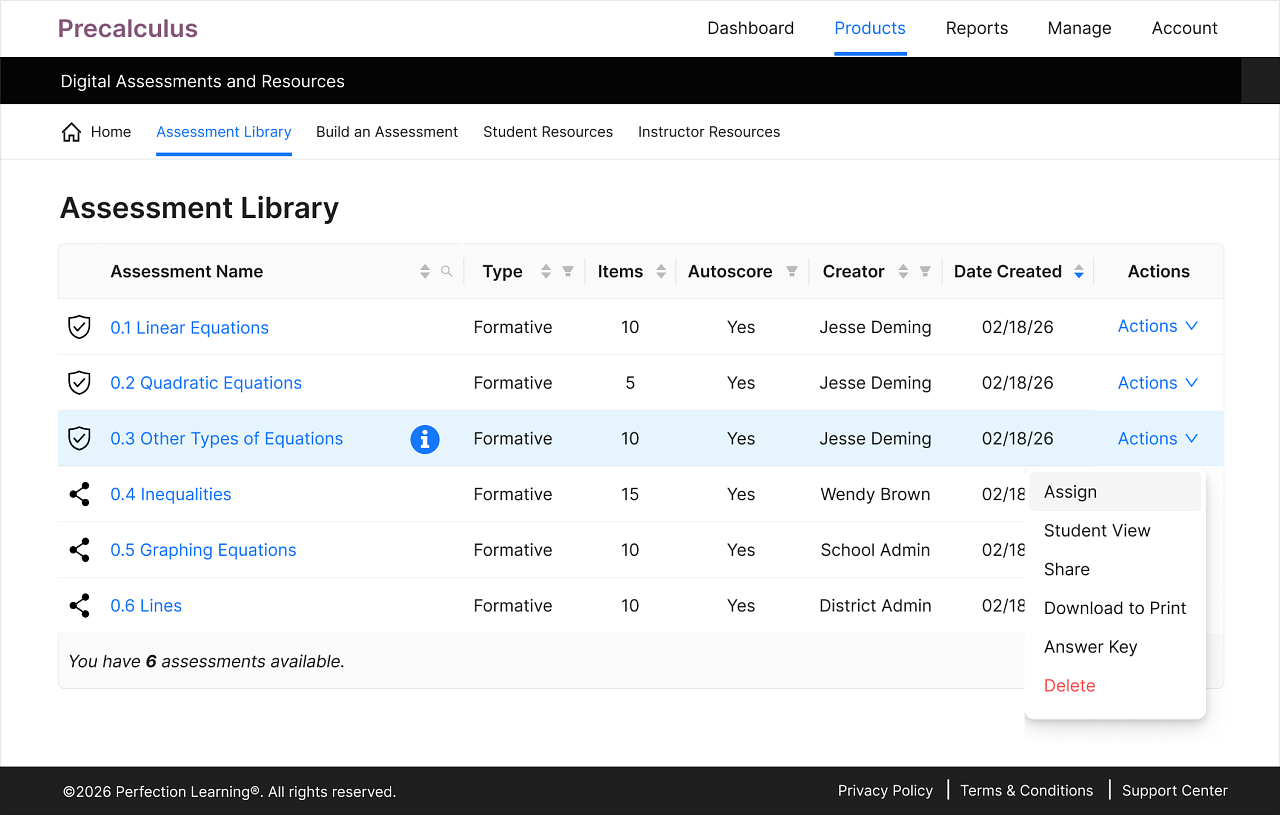Open the Actions dropdown for 0.1 Linear Equations

click(x=1157, y=326)
